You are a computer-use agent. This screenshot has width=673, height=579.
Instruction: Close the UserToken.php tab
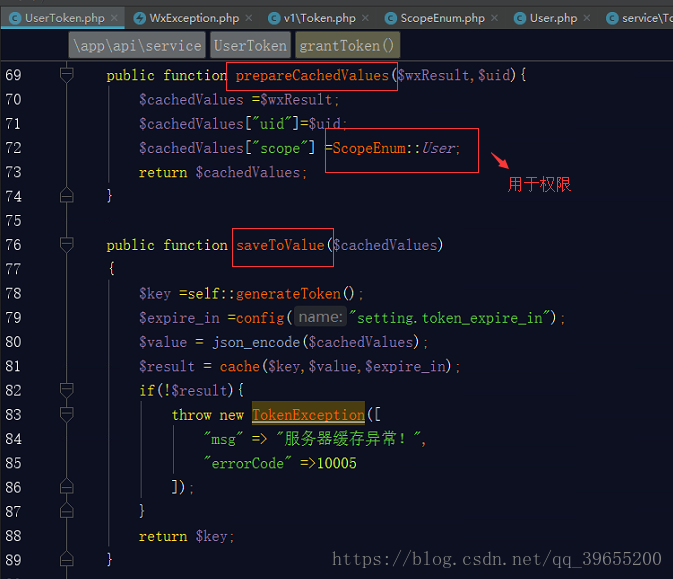114,18
